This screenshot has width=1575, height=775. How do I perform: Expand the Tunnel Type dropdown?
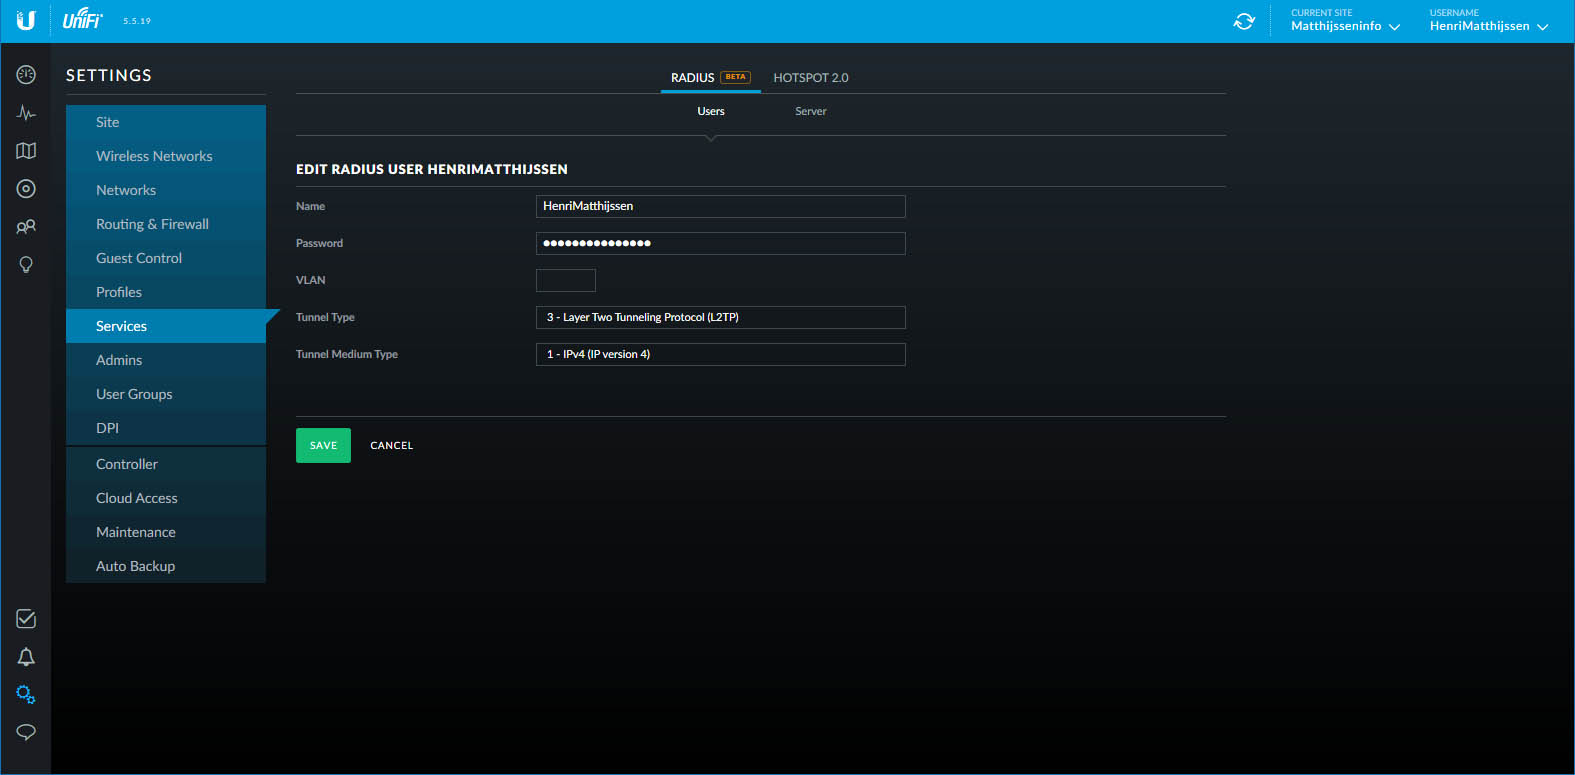coord(720,317)
